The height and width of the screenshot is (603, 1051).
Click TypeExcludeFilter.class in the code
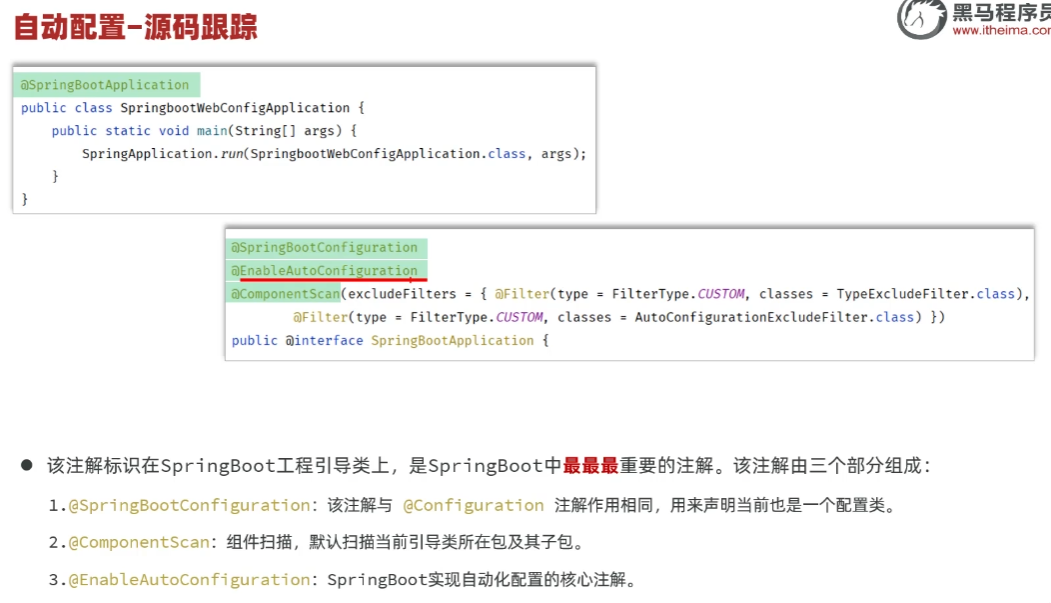[926, 294]
